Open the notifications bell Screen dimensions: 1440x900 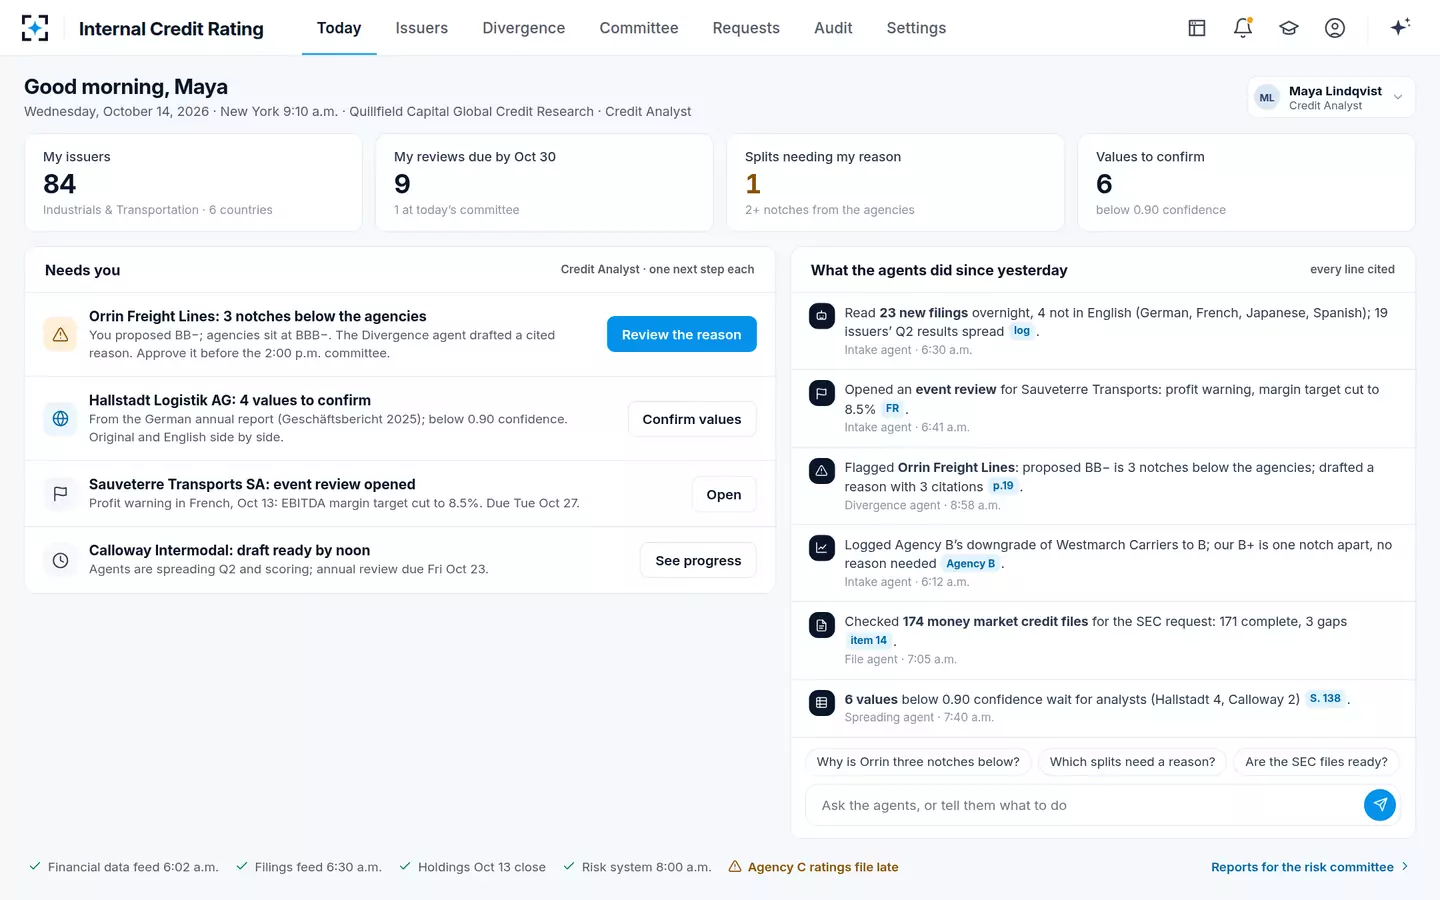pyautogui.click(x=1243, y=28)
